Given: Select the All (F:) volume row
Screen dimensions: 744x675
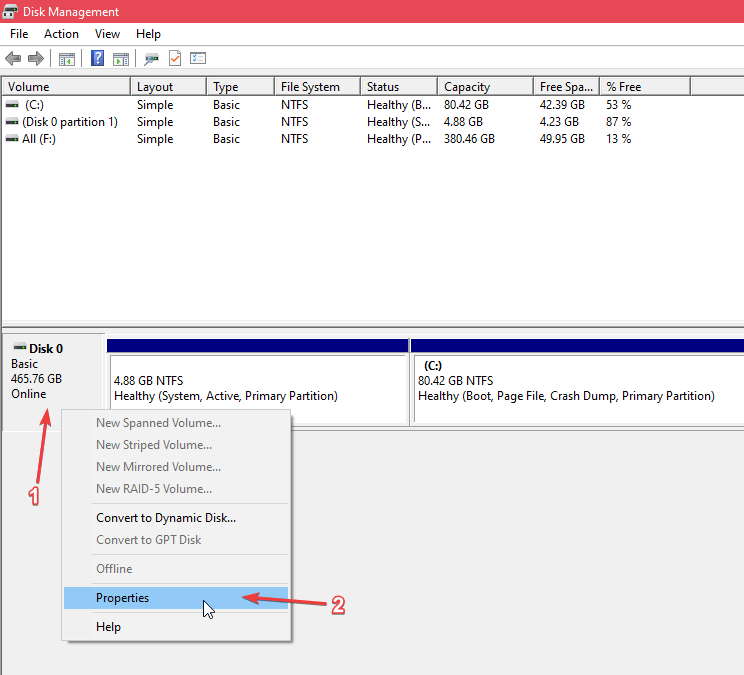Looking at the screenshot, I should tap(40, 139).
